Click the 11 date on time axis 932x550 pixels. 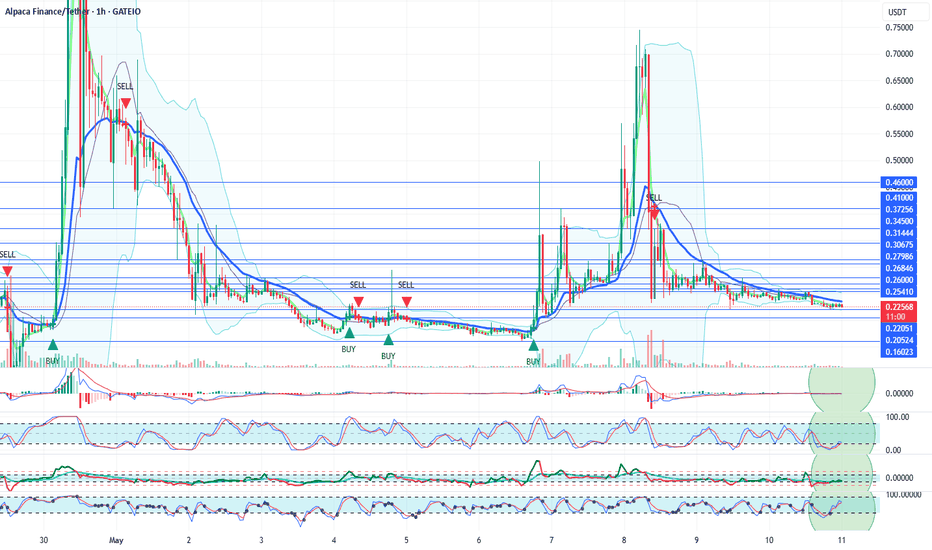click(842, 540)
